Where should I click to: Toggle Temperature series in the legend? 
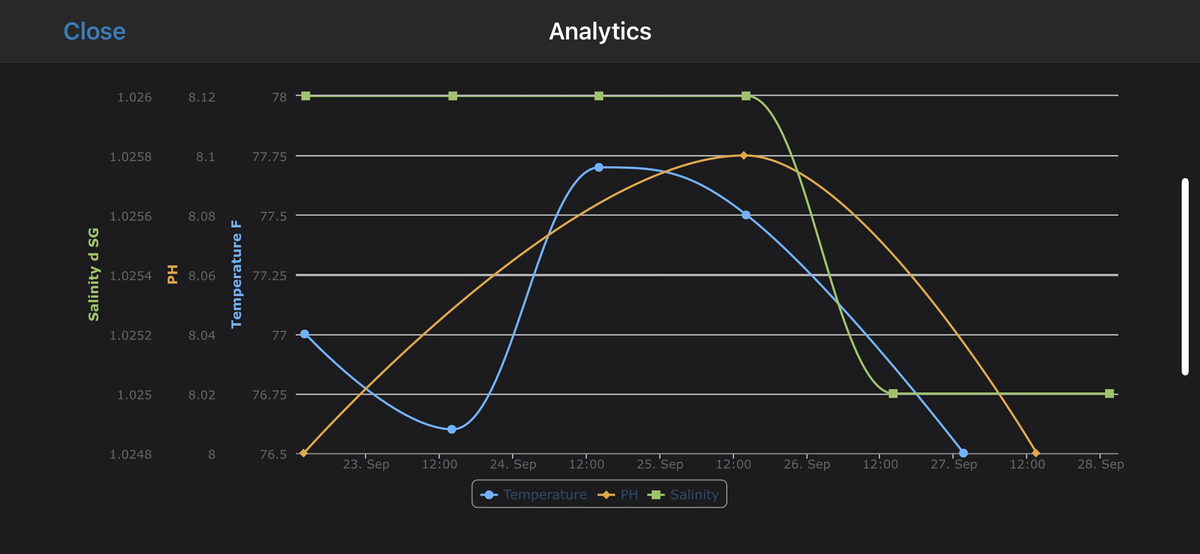point(544,494)
